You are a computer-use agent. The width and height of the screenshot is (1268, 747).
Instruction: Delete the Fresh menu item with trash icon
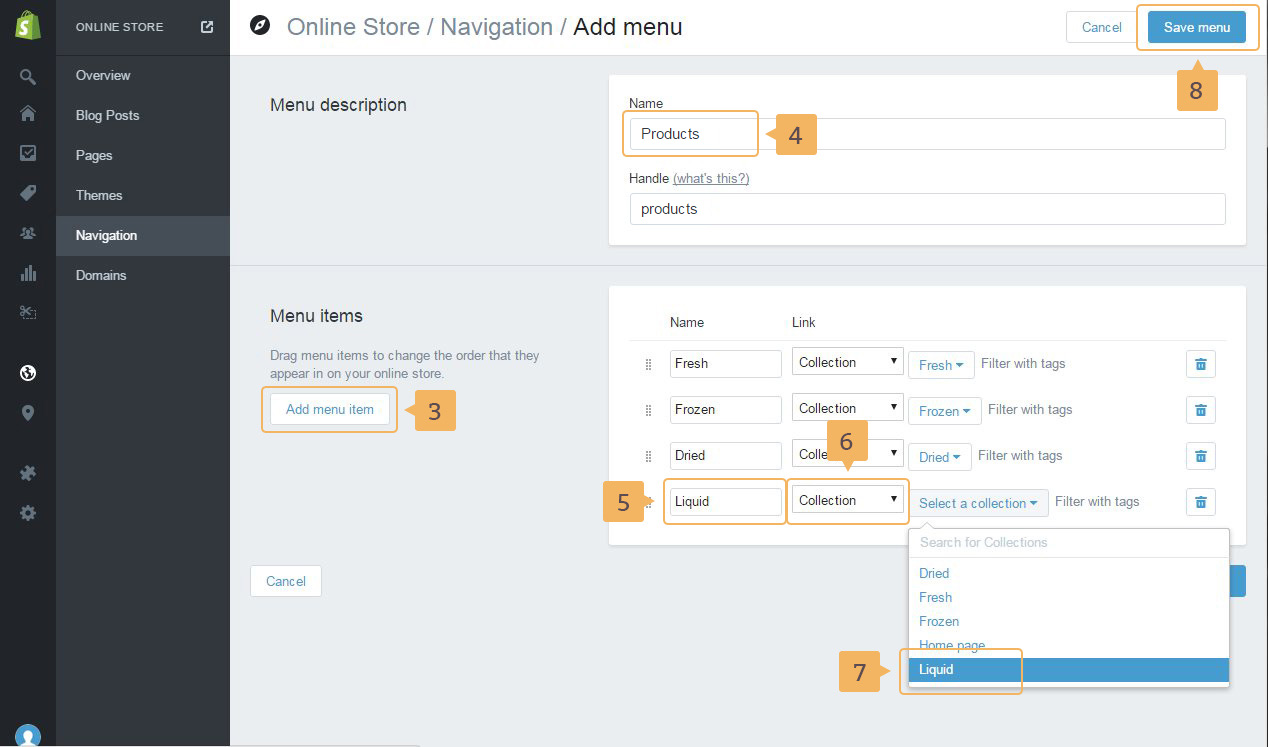1200,364
